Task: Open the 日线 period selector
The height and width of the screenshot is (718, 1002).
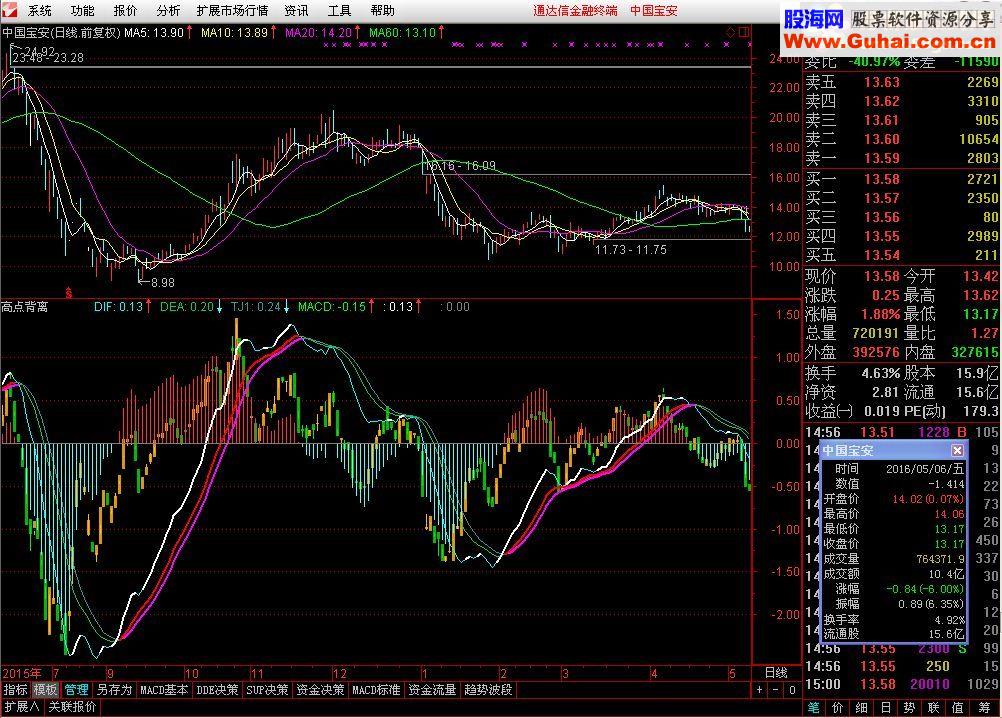Action: [x=776, y=673]
